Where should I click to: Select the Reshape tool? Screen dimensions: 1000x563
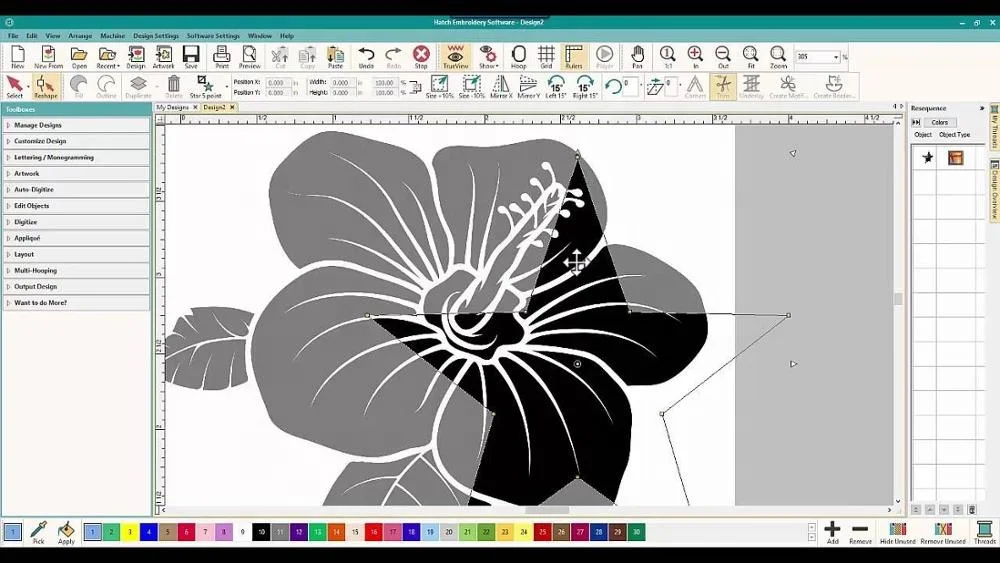click(45, 86)
